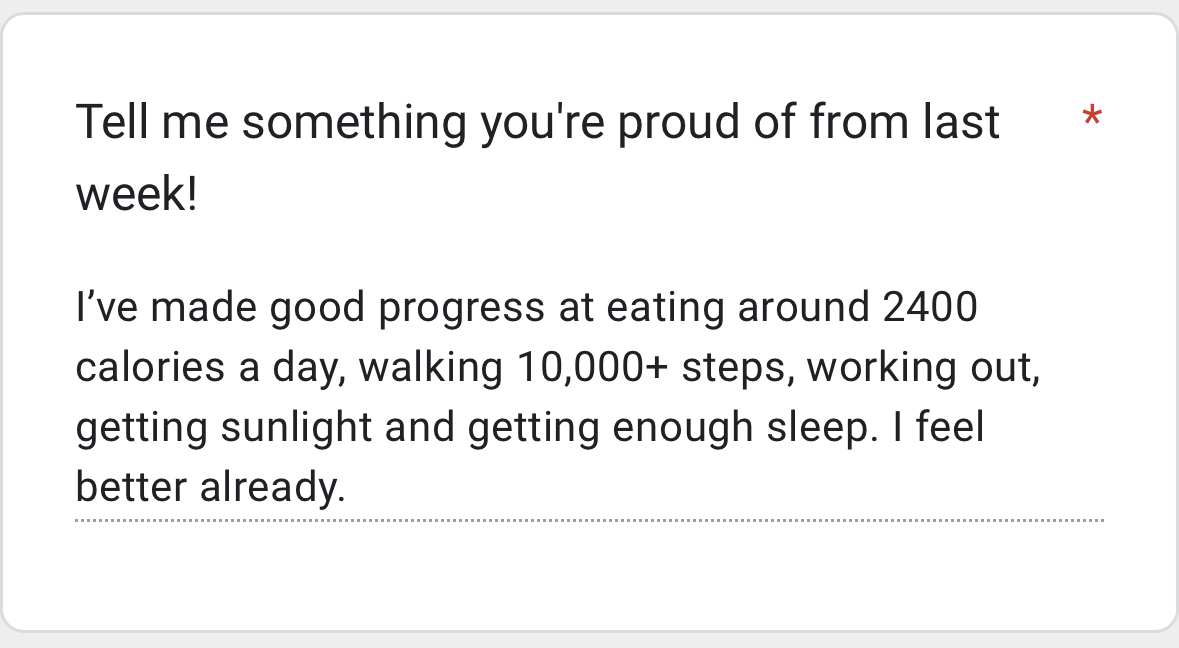Image resolution: width=1179 pixels, height=648 pixels.
Task: Click the red required asterisk
Action: click(x=1092, y=119)
